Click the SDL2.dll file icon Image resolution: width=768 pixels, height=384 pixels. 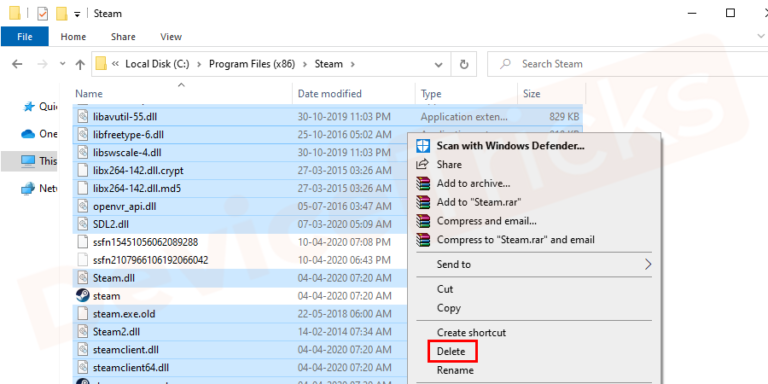tap(83, 224)
